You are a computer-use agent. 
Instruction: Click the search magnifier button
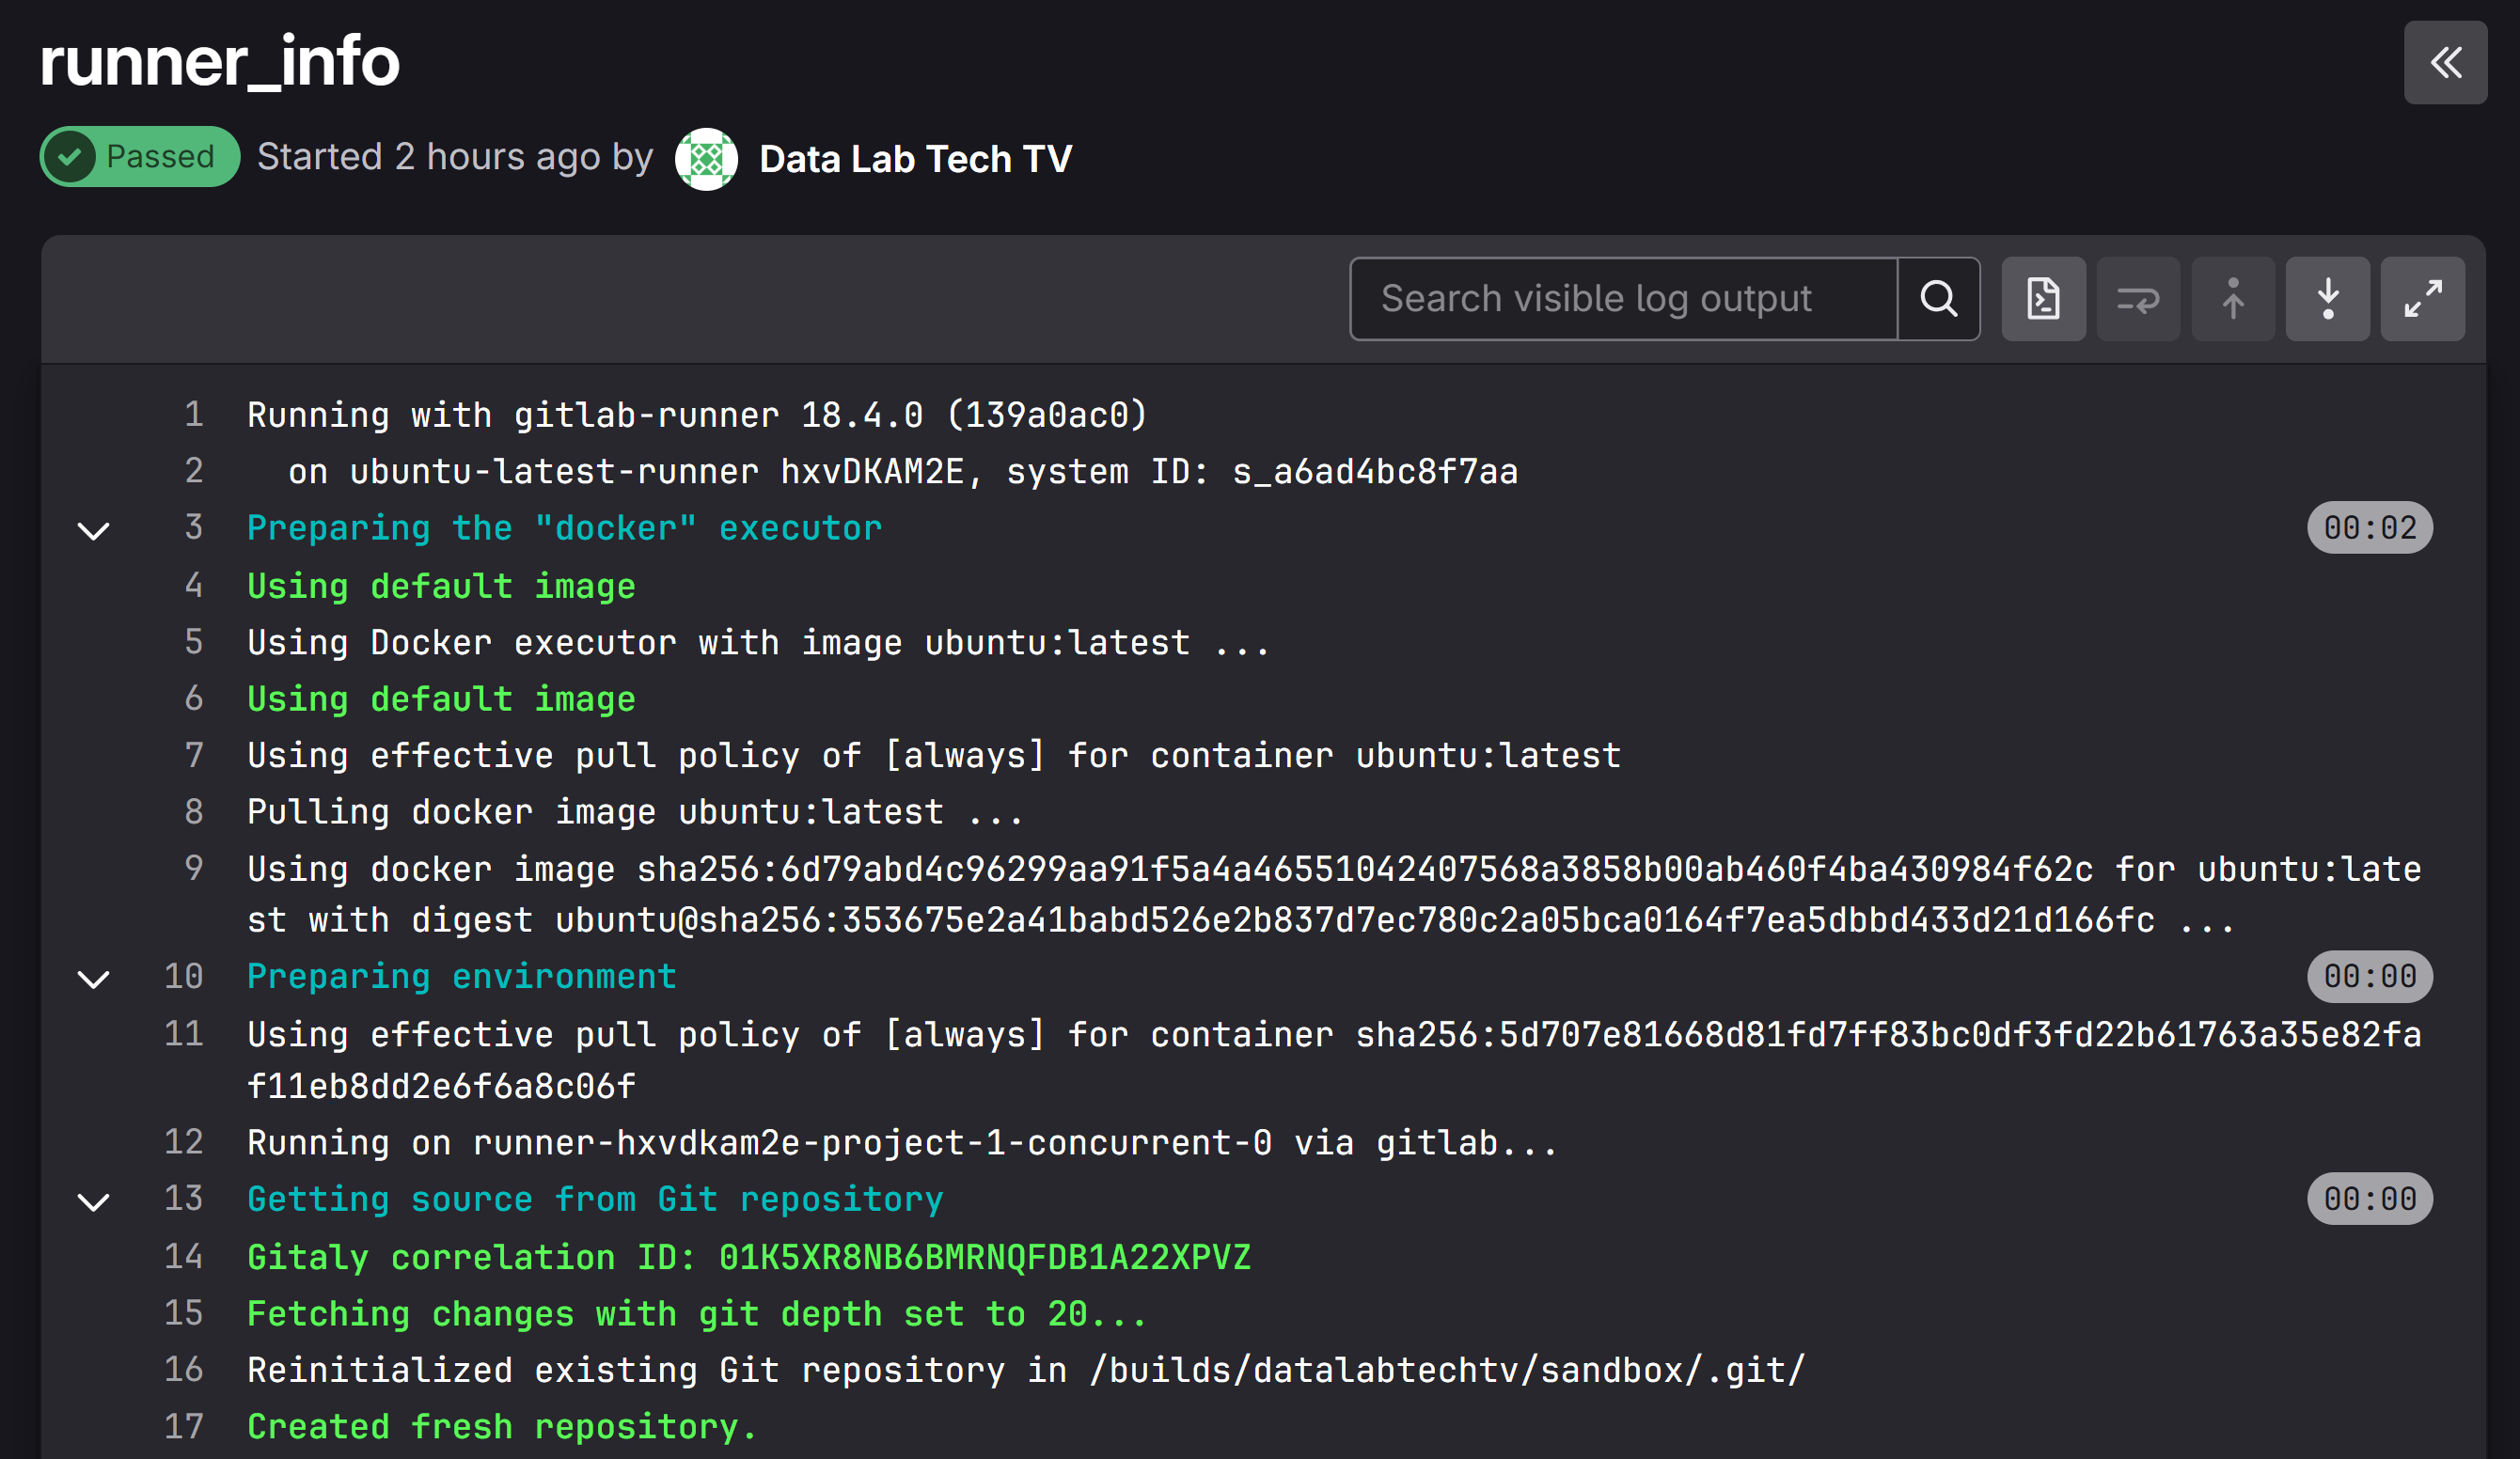[x=1938, y=299]
